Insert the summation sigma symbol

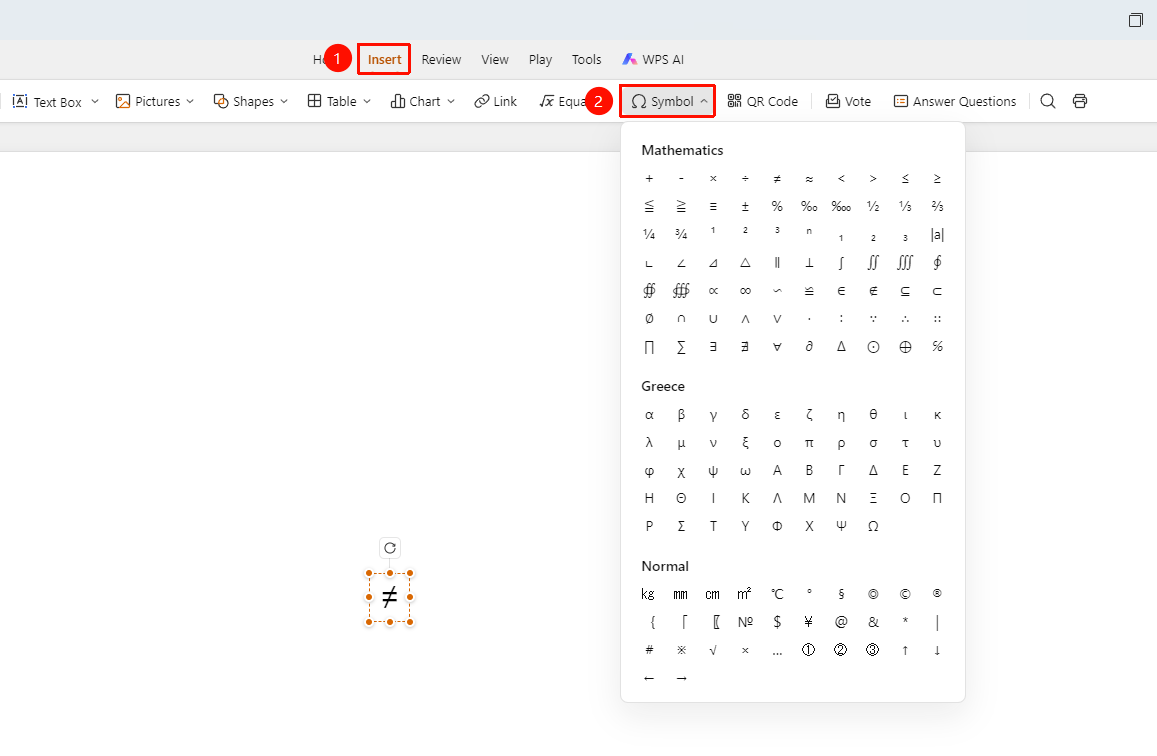click(681, 347)
